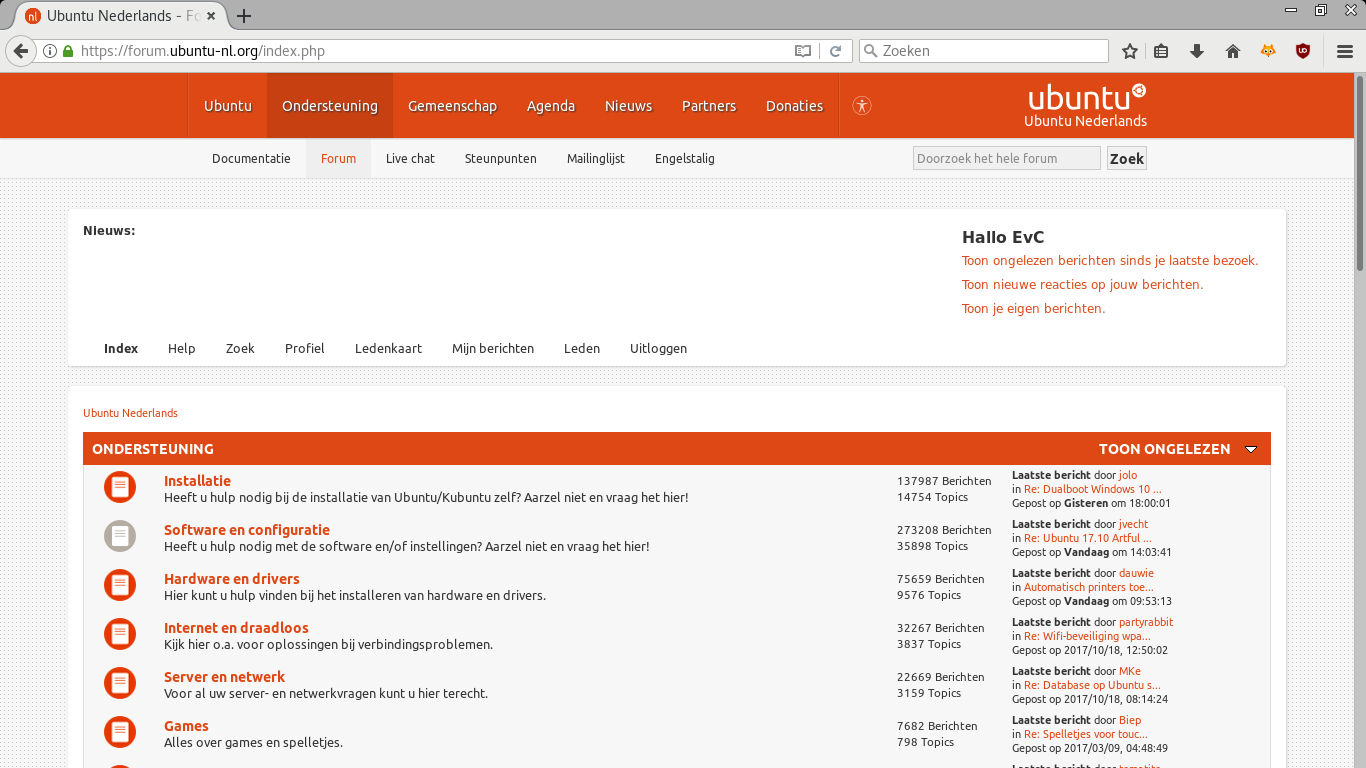Open Donaties menu item

click(795, 106)
